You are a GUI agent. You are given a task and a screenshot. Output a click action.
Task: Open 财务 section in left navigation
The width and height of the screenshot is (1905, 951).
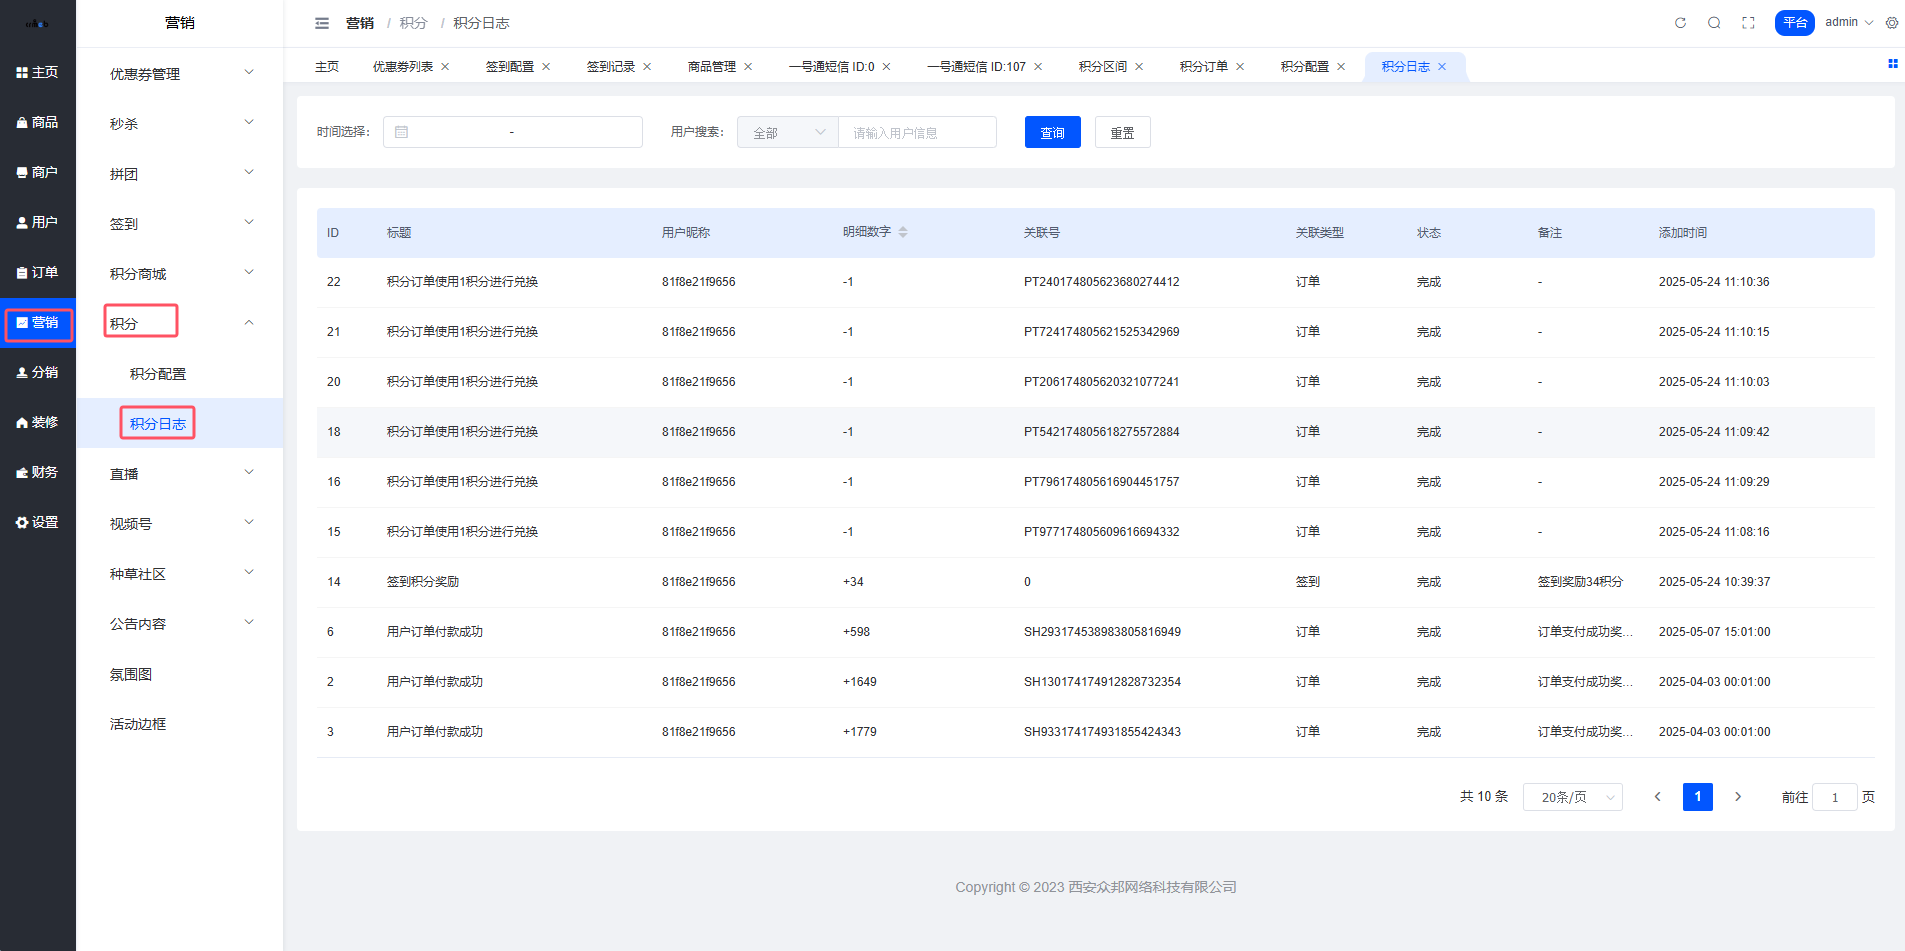[x=38, y=472]
